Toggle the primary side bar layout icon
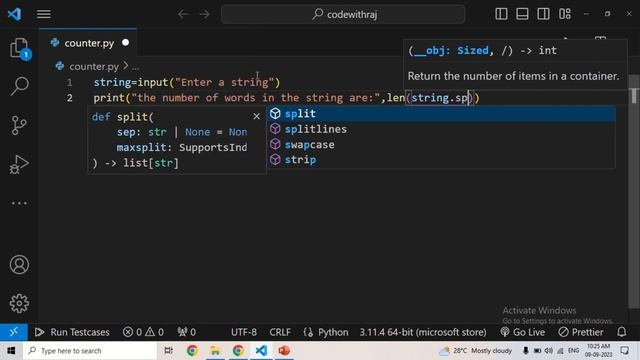 click(x=501, y=14)
